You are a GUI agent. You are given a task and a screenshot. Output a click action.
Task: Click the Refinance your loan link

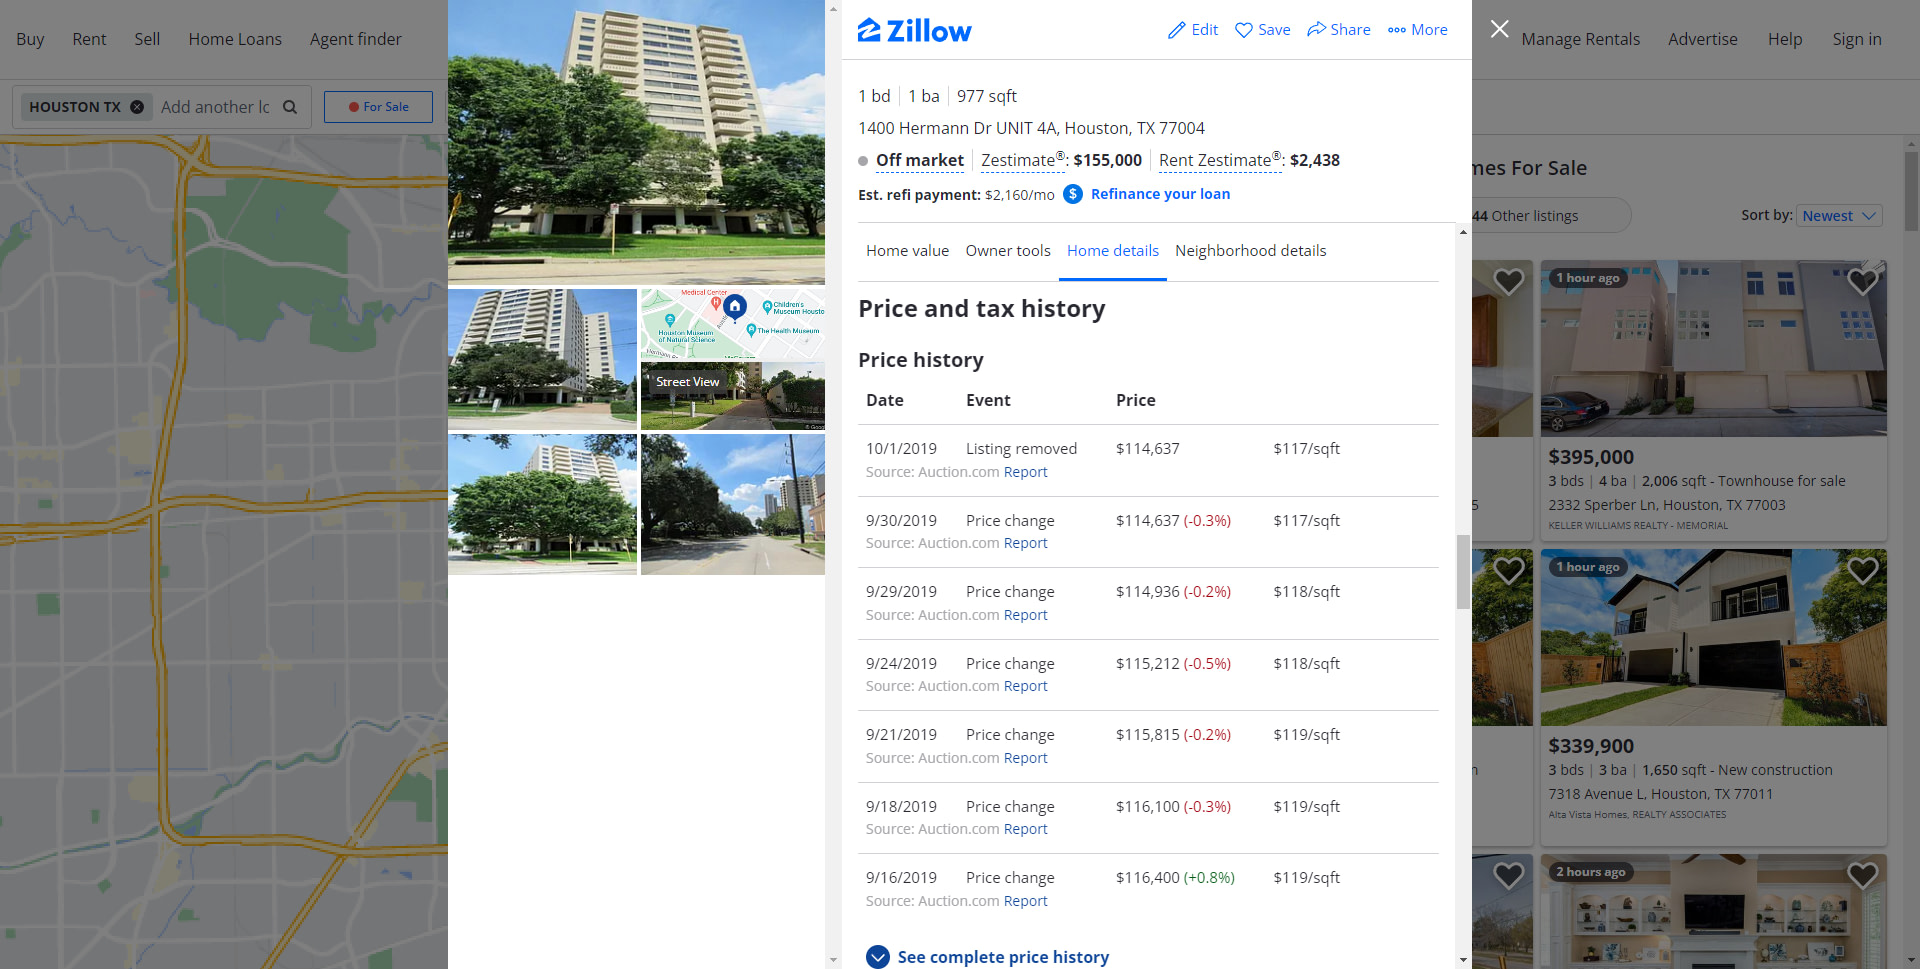[x=1160, y=194]
